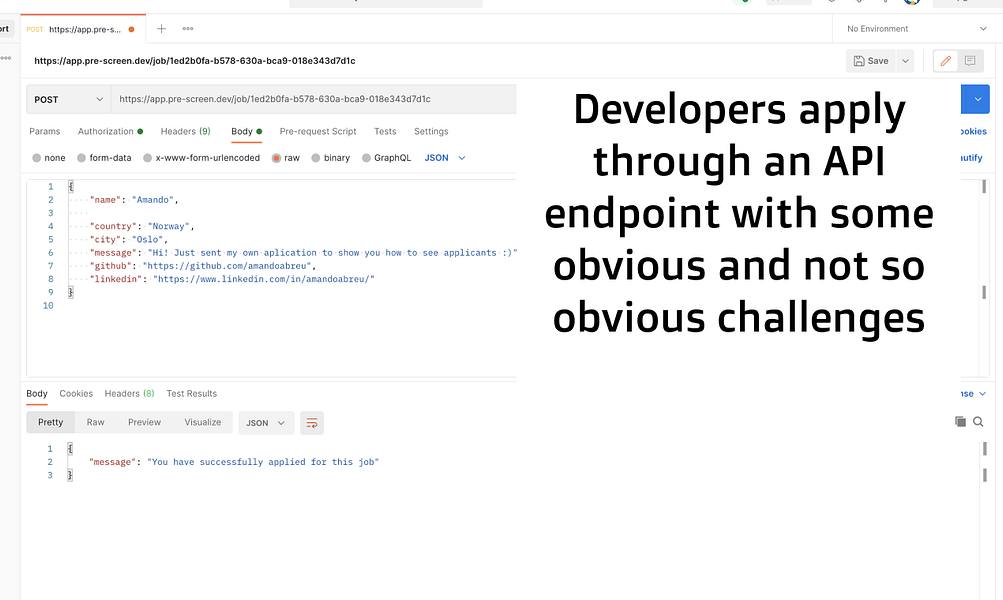Open the Headers (9) request tab
This screenshot has width=1003, height=600.
pyautogui.click(x=186, y=131)
